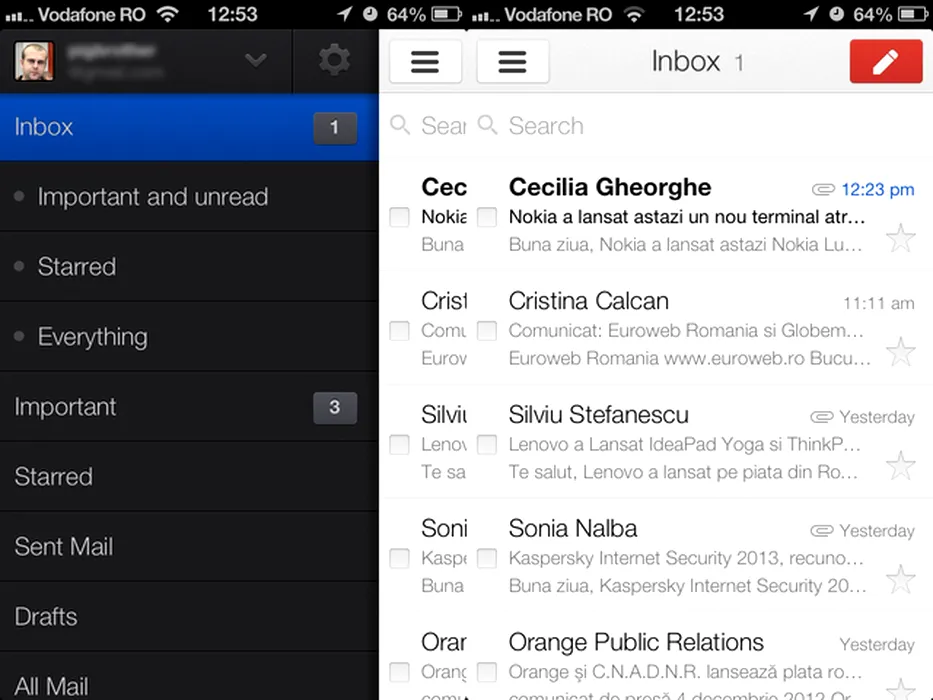Click the '12:23 pm' timestamp
The image size is (933, 700).
[x=878, y=190]
